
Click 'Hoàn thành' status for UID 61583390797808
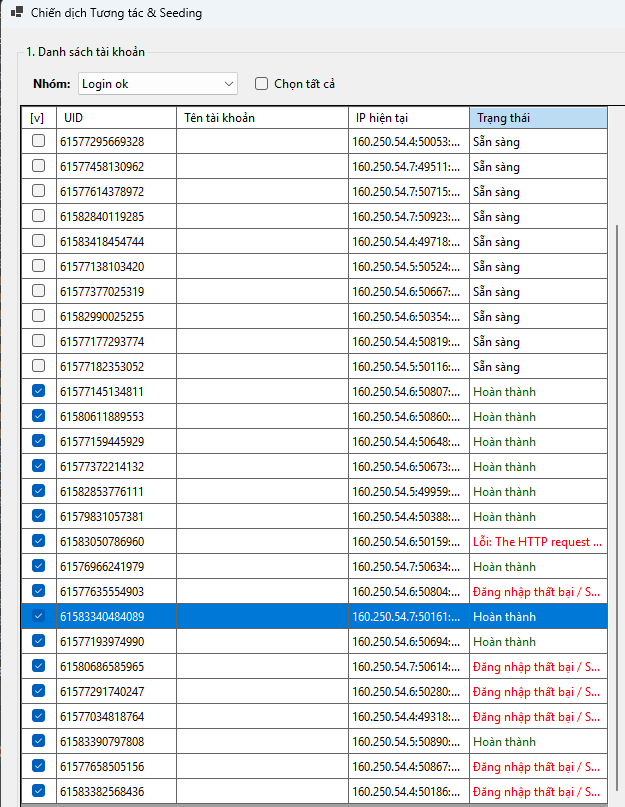[x=539, y=742]
